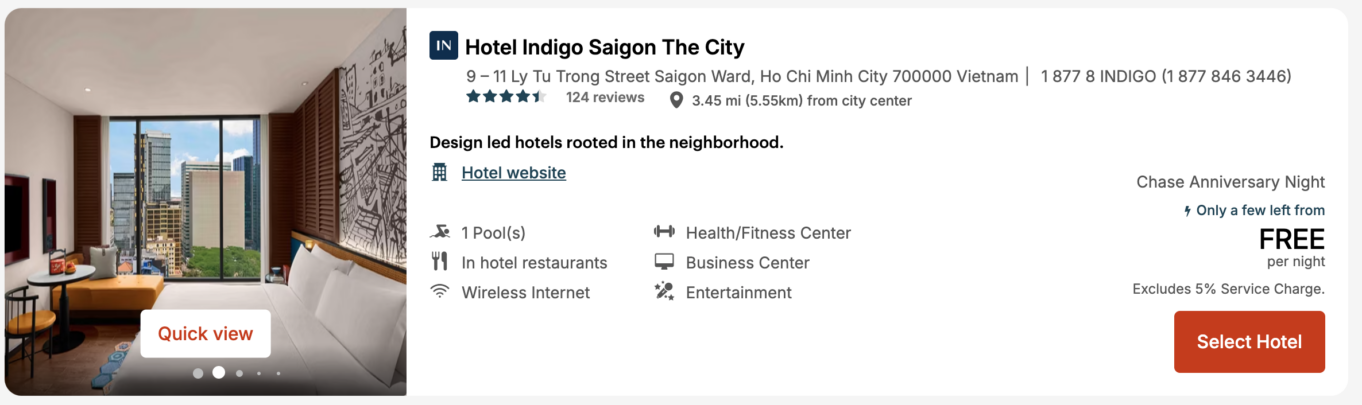The image size is (1362, 405).
Task: Jump to the last carousel dot
Action: click(x=278, y=373)
